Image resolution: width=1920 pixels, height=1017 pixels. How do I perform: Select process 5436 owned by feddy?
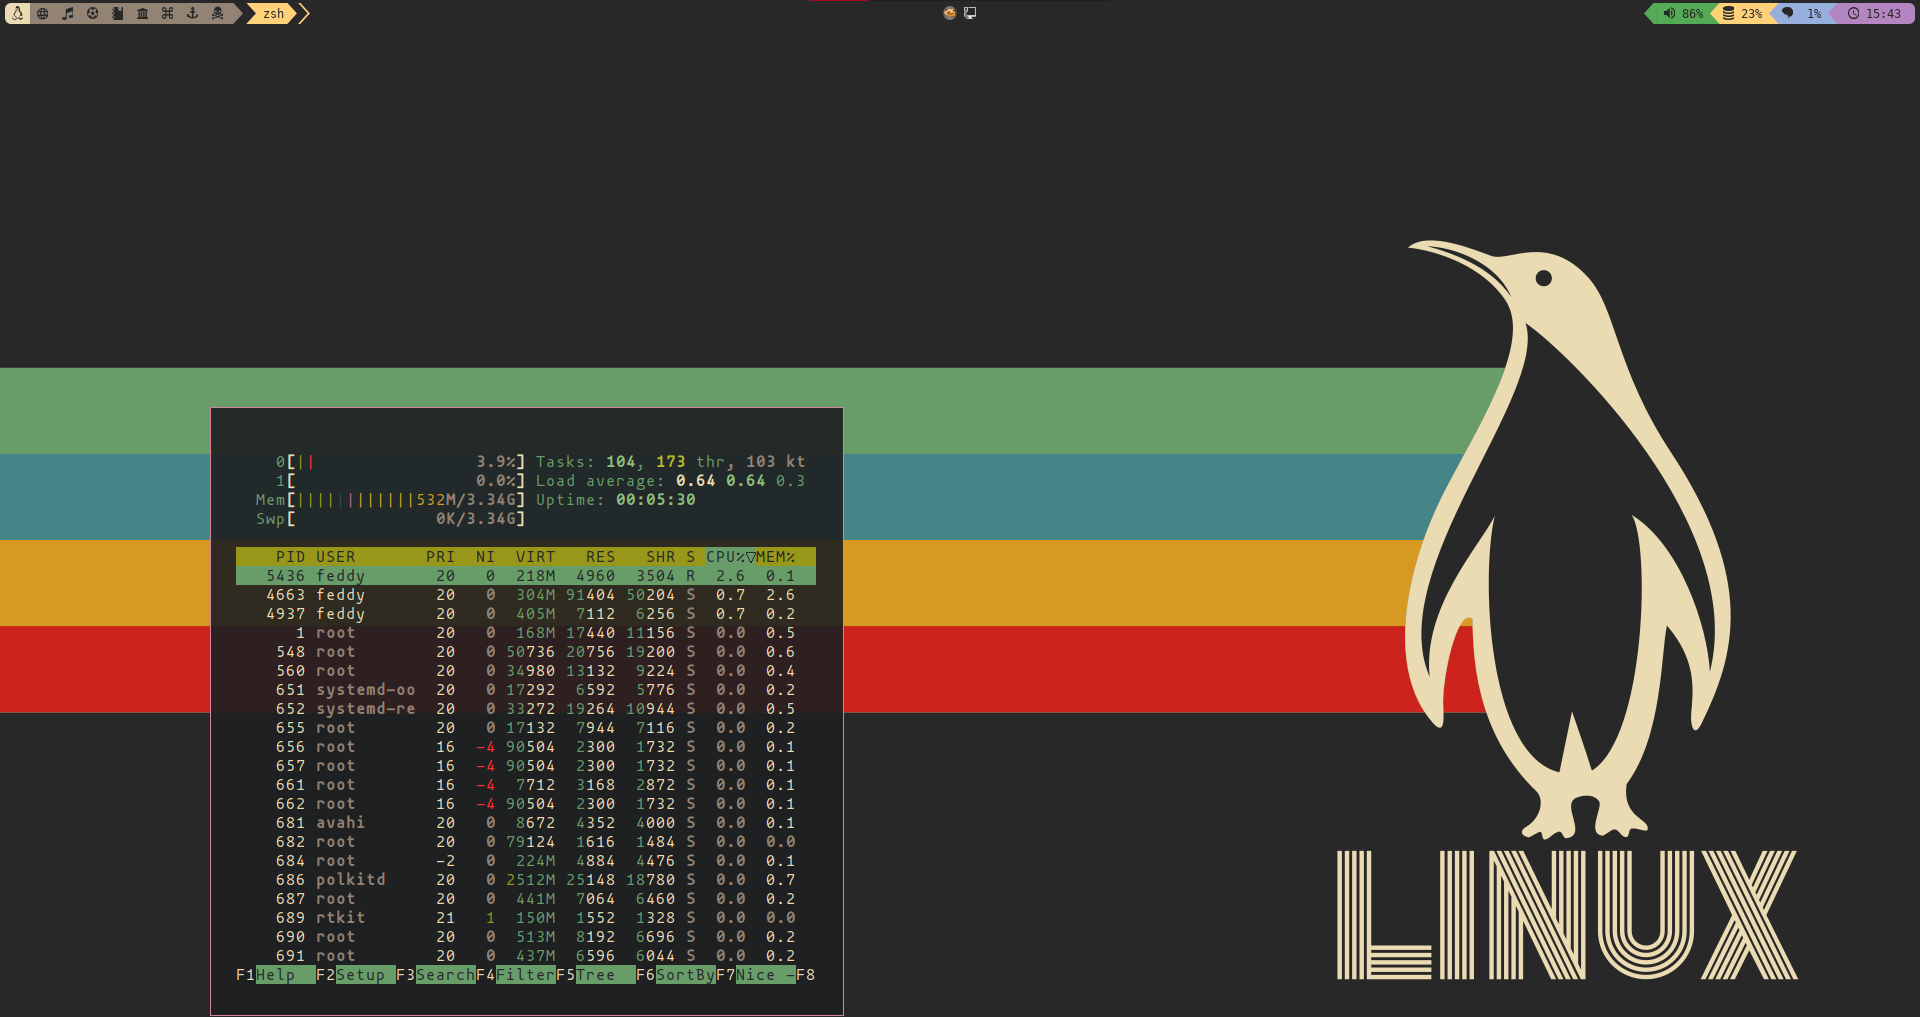[x=526, y=576]
